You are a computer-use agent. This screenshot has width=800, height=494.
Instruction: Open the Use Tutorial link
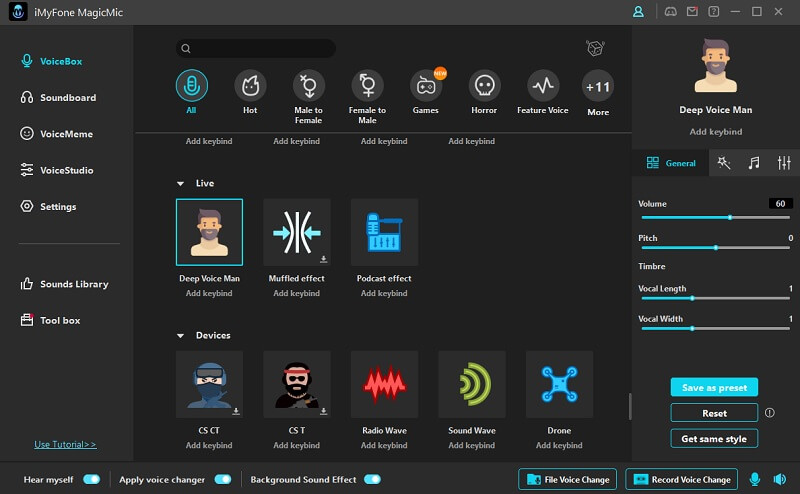coord(65,444)
